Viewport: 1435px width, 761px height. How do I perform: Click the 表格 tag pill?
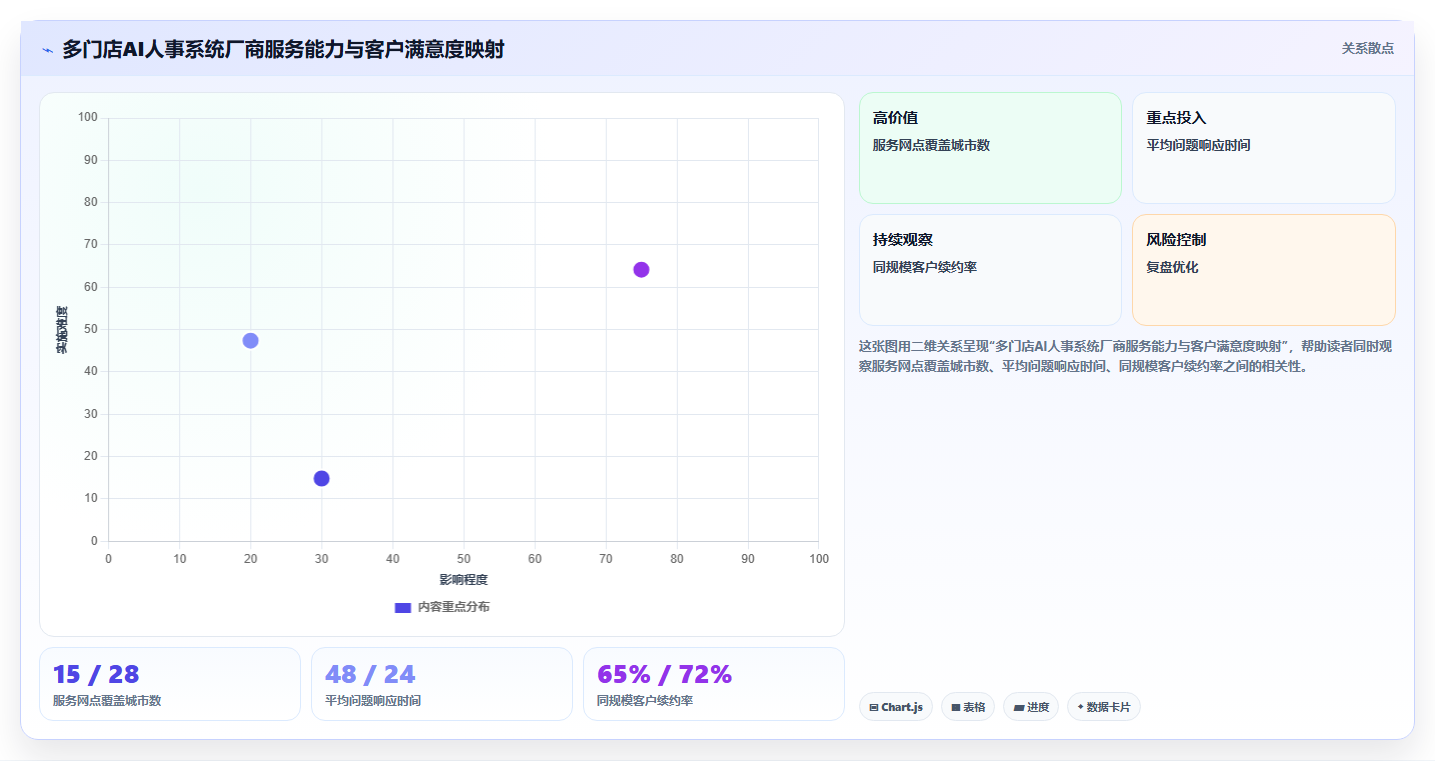[x=968, y=707]
